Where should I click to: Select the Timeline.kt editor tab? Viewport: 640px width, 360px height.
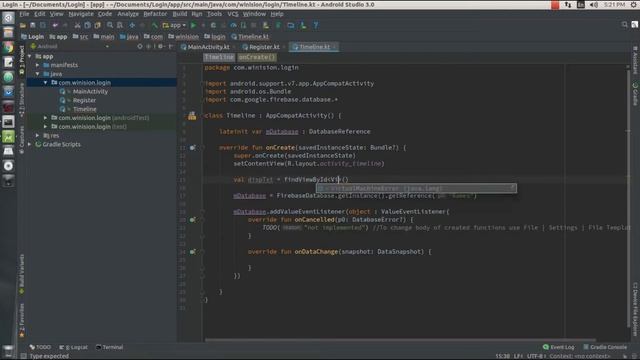pyautogui.click(x=313, y=47)
